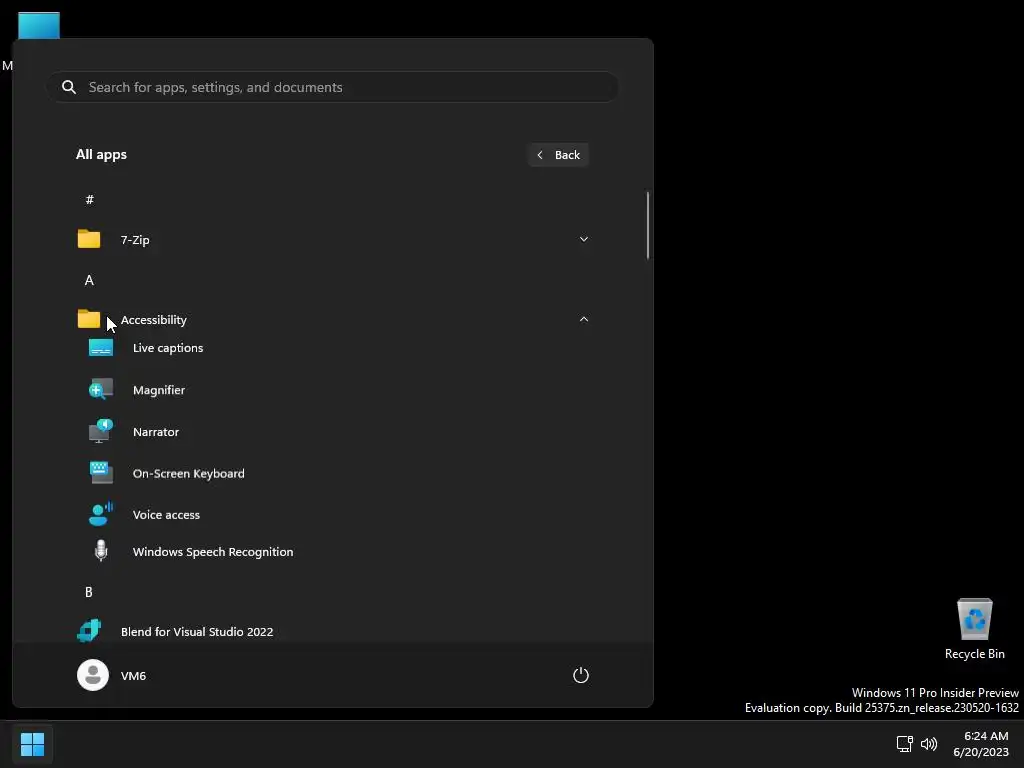Click the Accessibility folder name

pyautogui.click(x=153, y=320)
